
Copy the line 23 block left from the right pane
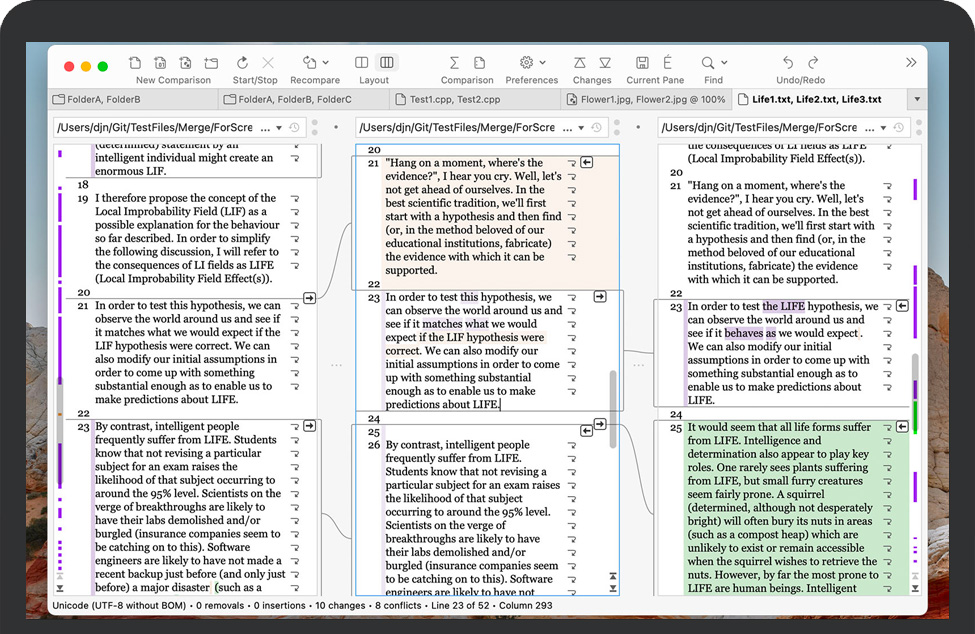[x=902, y=305]
